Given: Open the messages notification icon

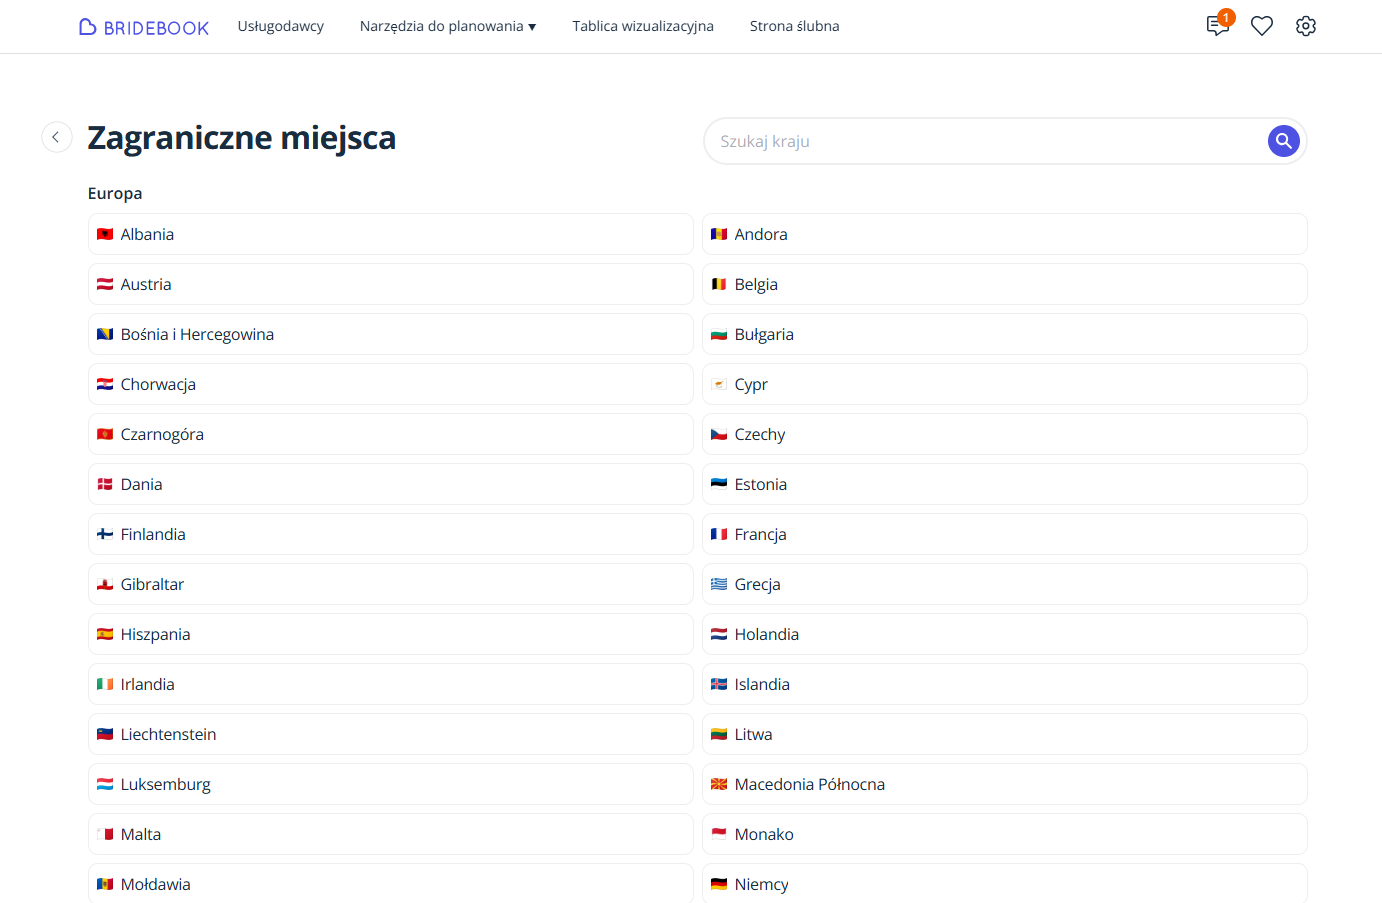Looking at the screenshot, I should click(1217, 26).
